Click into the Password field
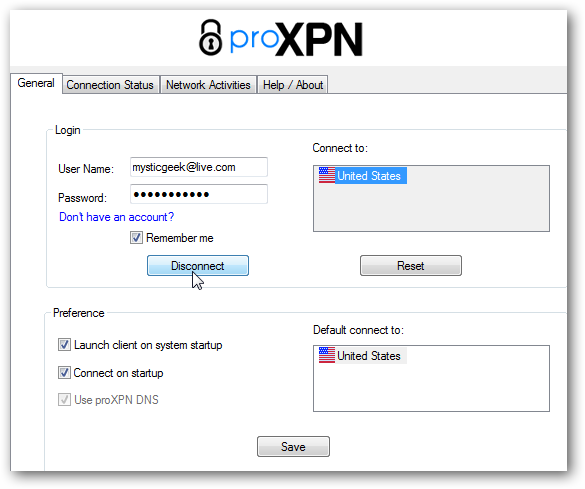 click(199, 194)
